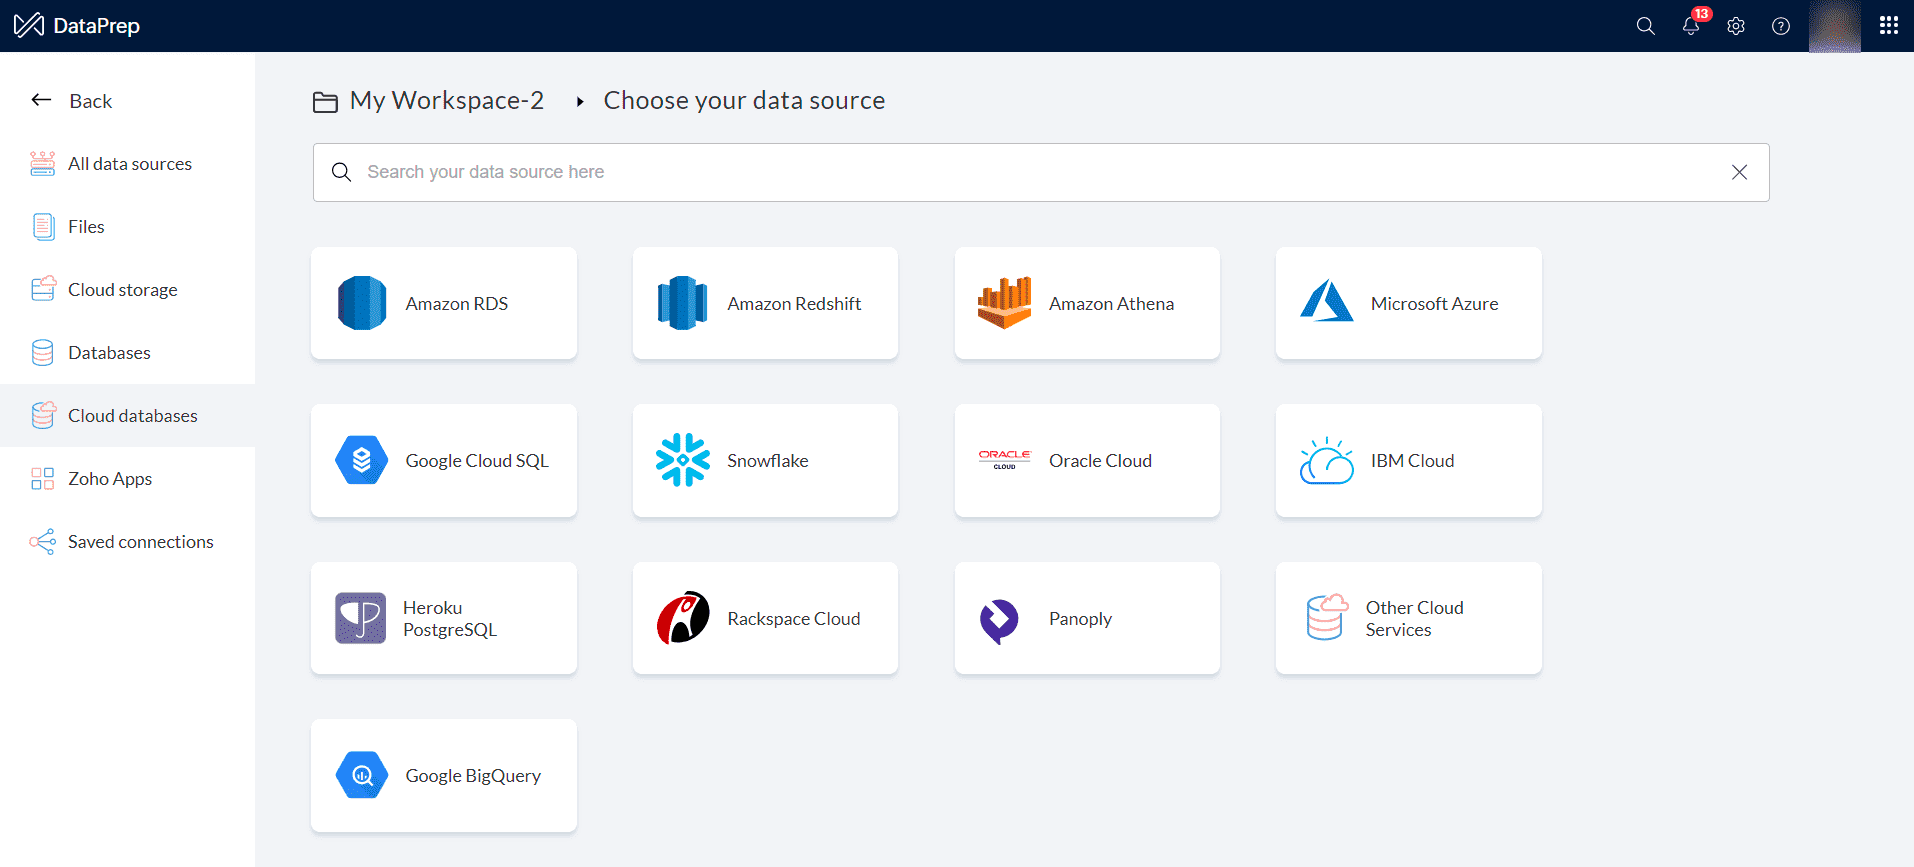The height and width of the screenshot is (867, 1914).
Task: Click the Google BigQuery hexagon icon
Action: click(x=362, y=775)
